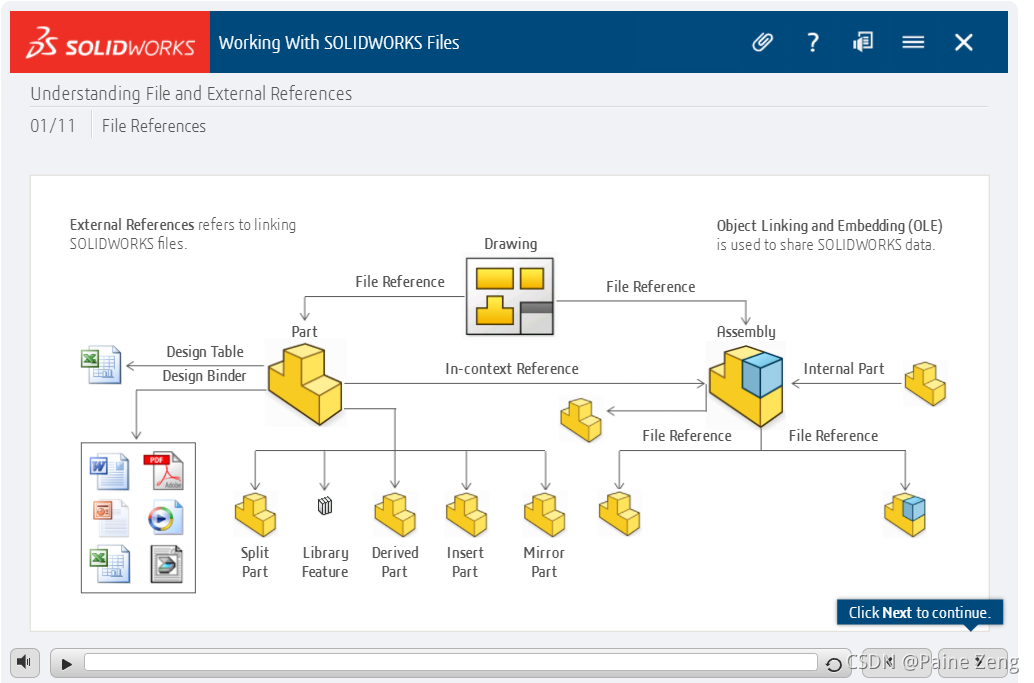Click the Drawing sheet icon
Viewport: 1034px width, 683px height.
[510, 296]
